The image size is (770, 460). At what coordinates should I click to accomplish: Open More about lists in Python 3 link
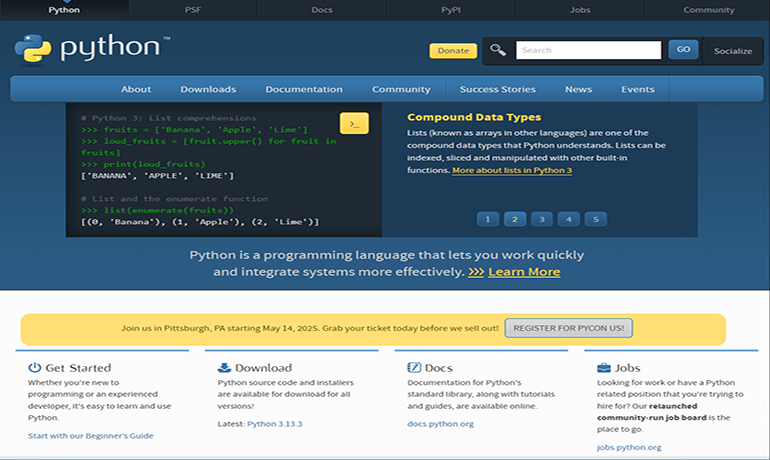coord(512,170)
